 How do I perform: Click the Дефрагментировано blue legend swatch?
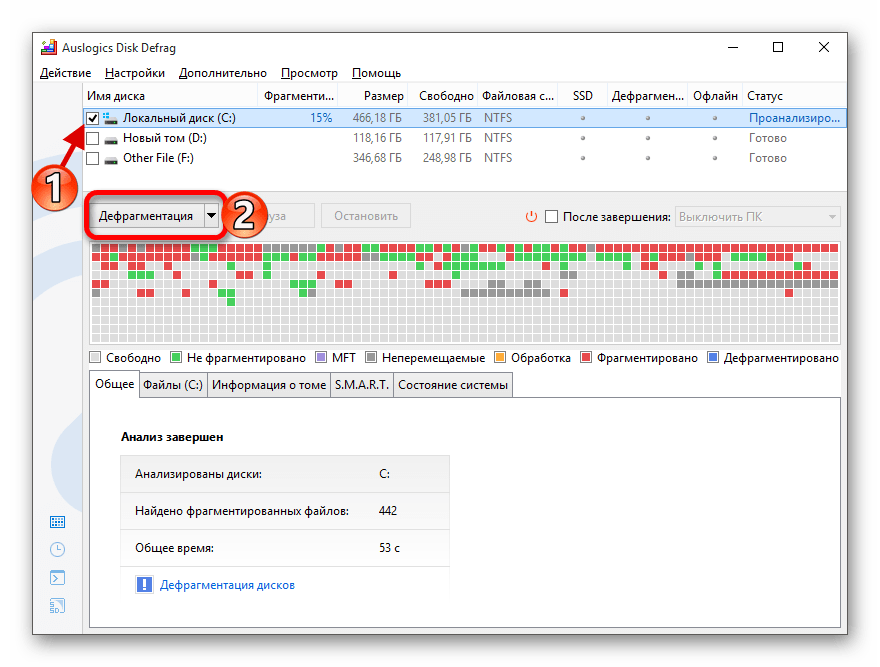713,358
